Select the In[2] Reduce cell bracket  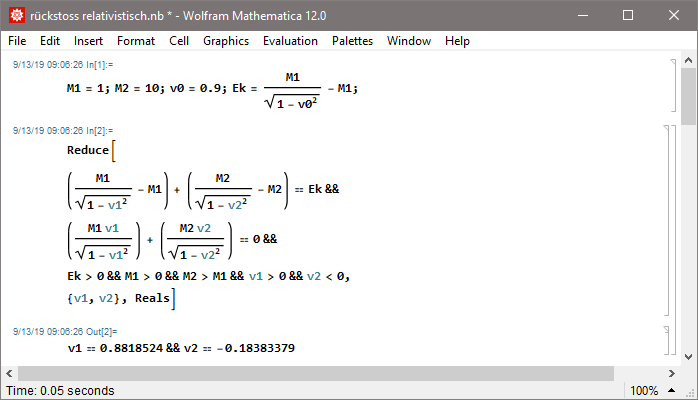[x=667, y=219]
